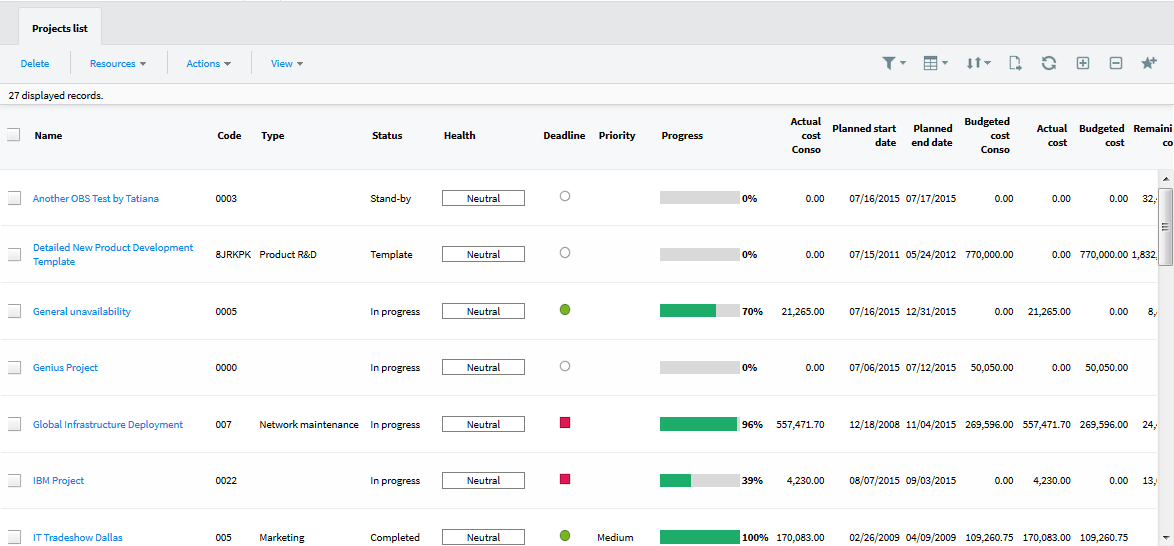The width and height of the screenshot is (1174, 546).
Task: Click Global Infrastructure Deployment red deadline indicator
Action: [565, 422]
